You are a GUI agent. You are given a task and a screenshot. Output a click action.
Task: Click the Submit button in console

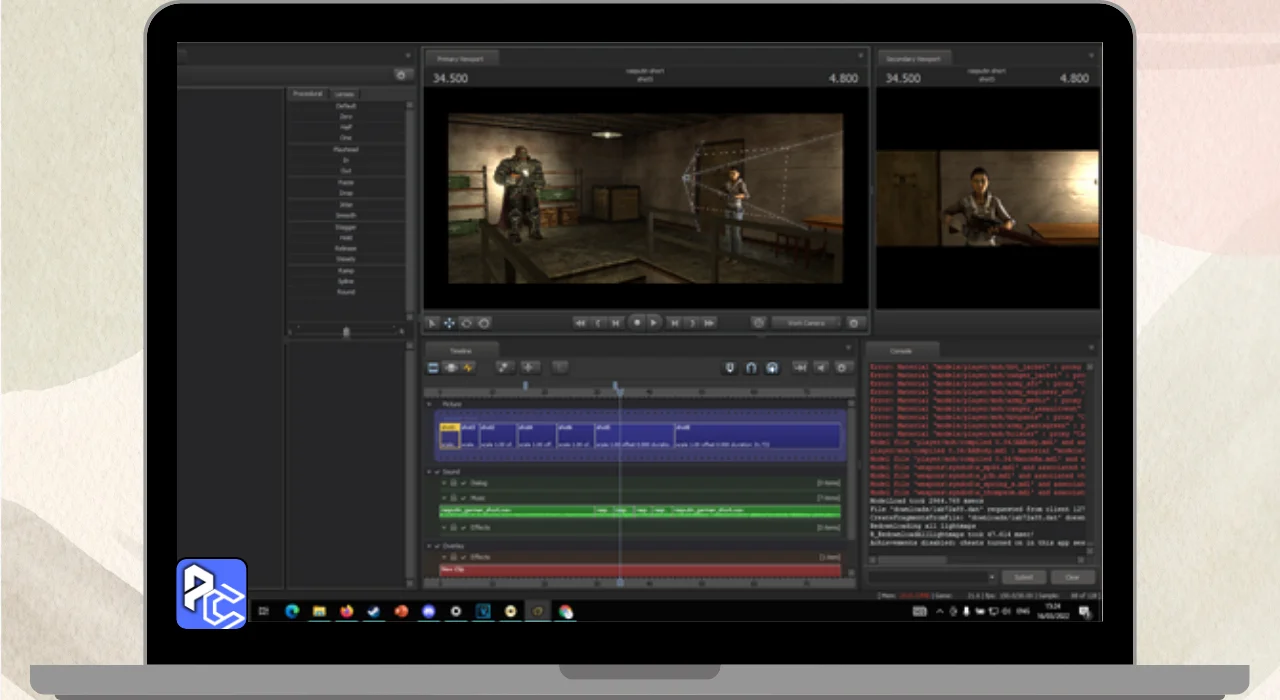(x=1024, y=577)
